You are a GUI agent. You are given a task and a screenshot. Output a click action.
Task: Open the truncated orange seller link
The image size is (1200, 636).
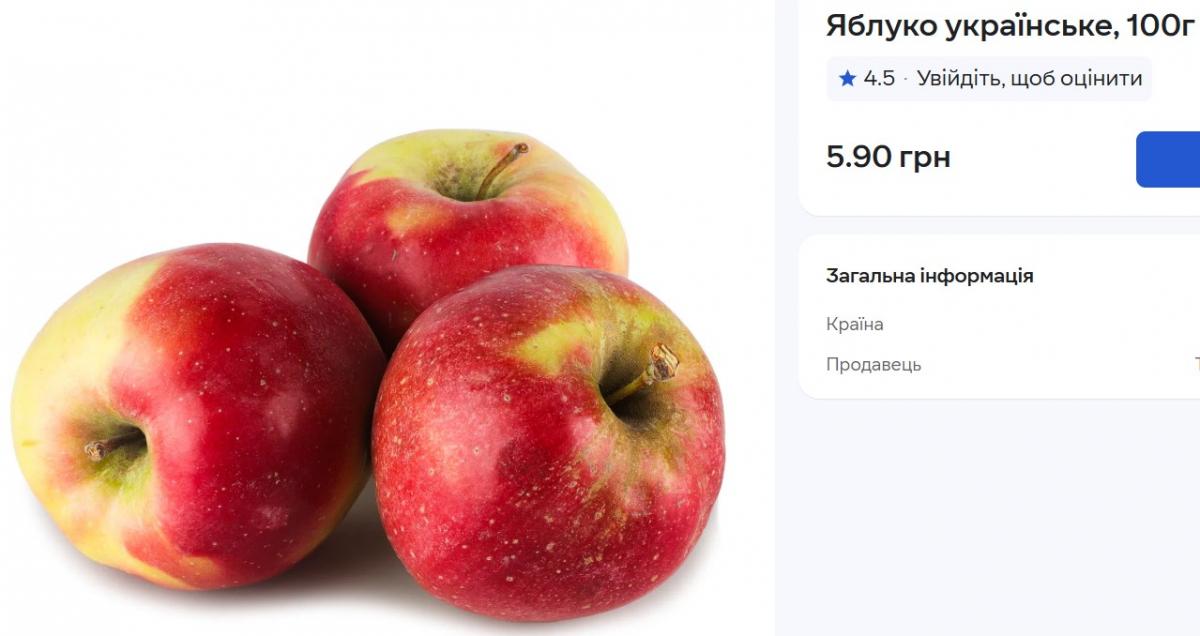click(1197, 364)
